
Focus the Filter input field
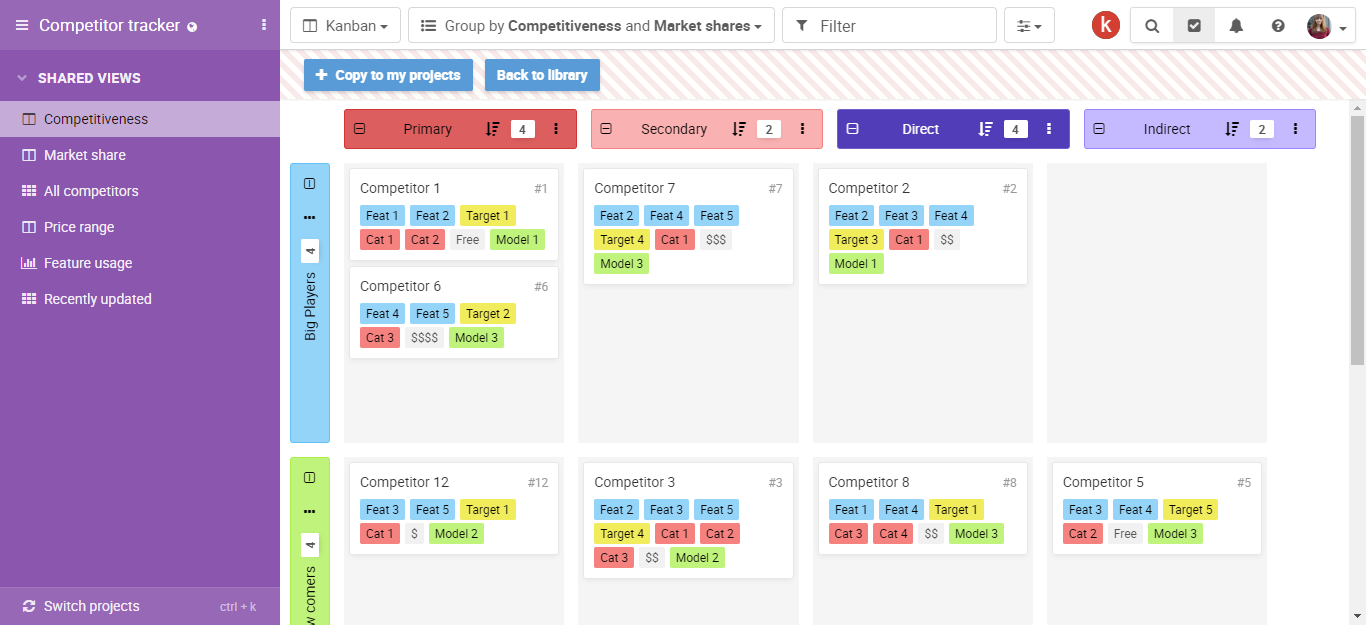(x=889, y=26)
